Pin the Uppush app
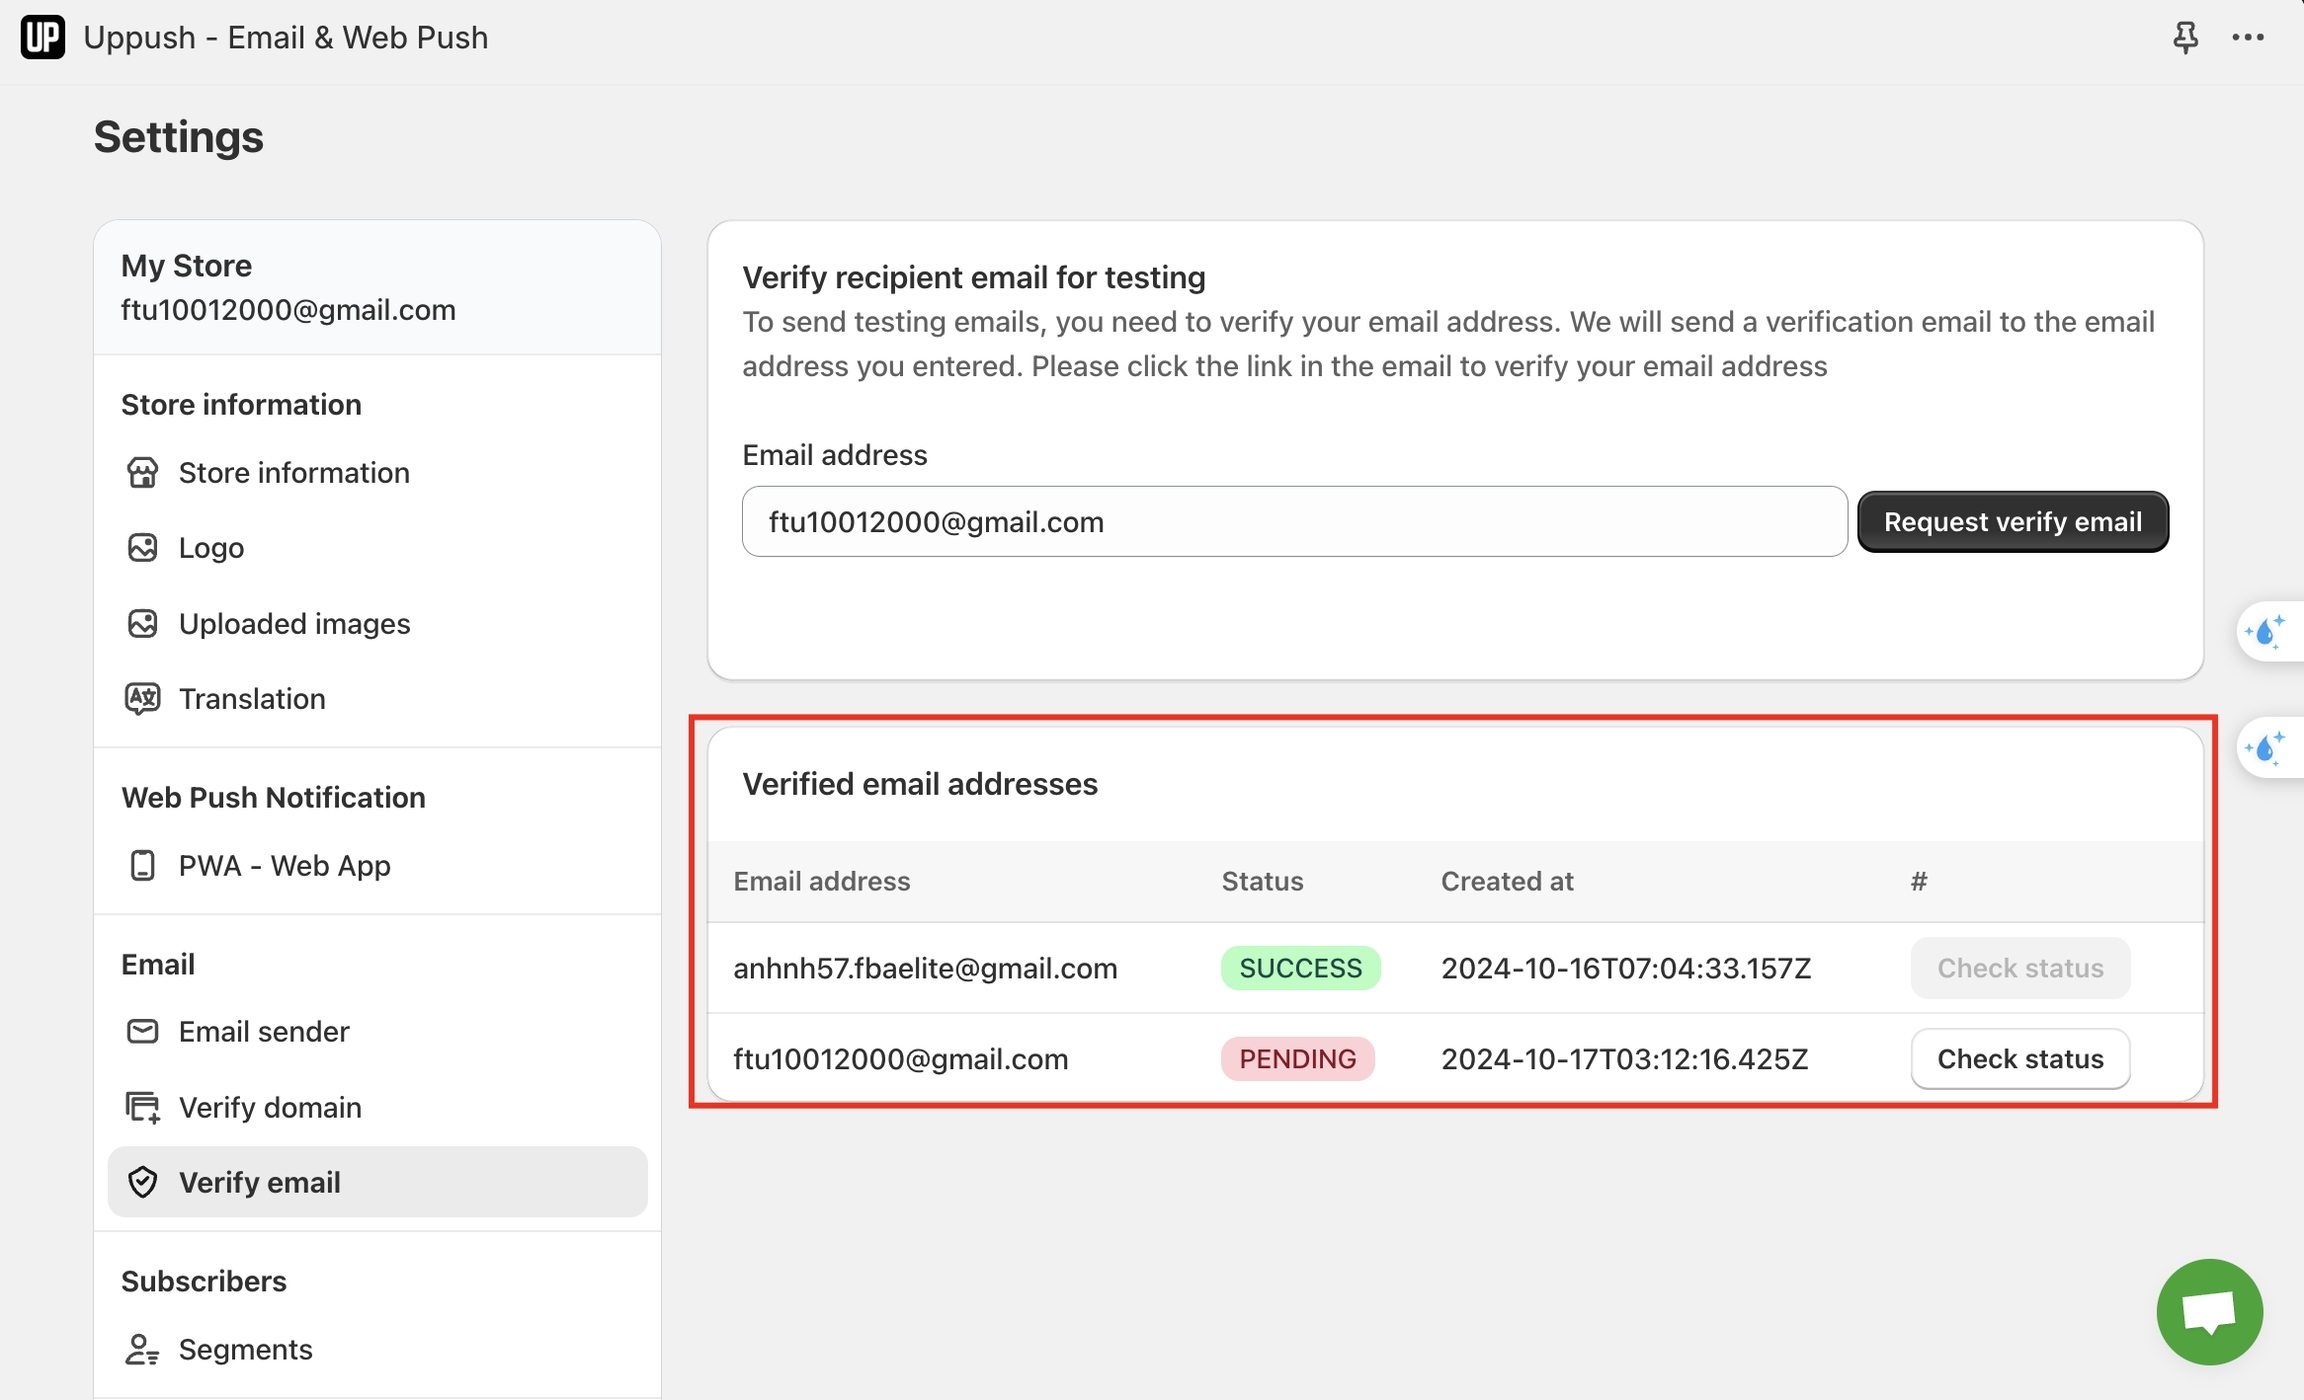The height and width of the screenshot is (1400, 2304). click(2185, 37)
